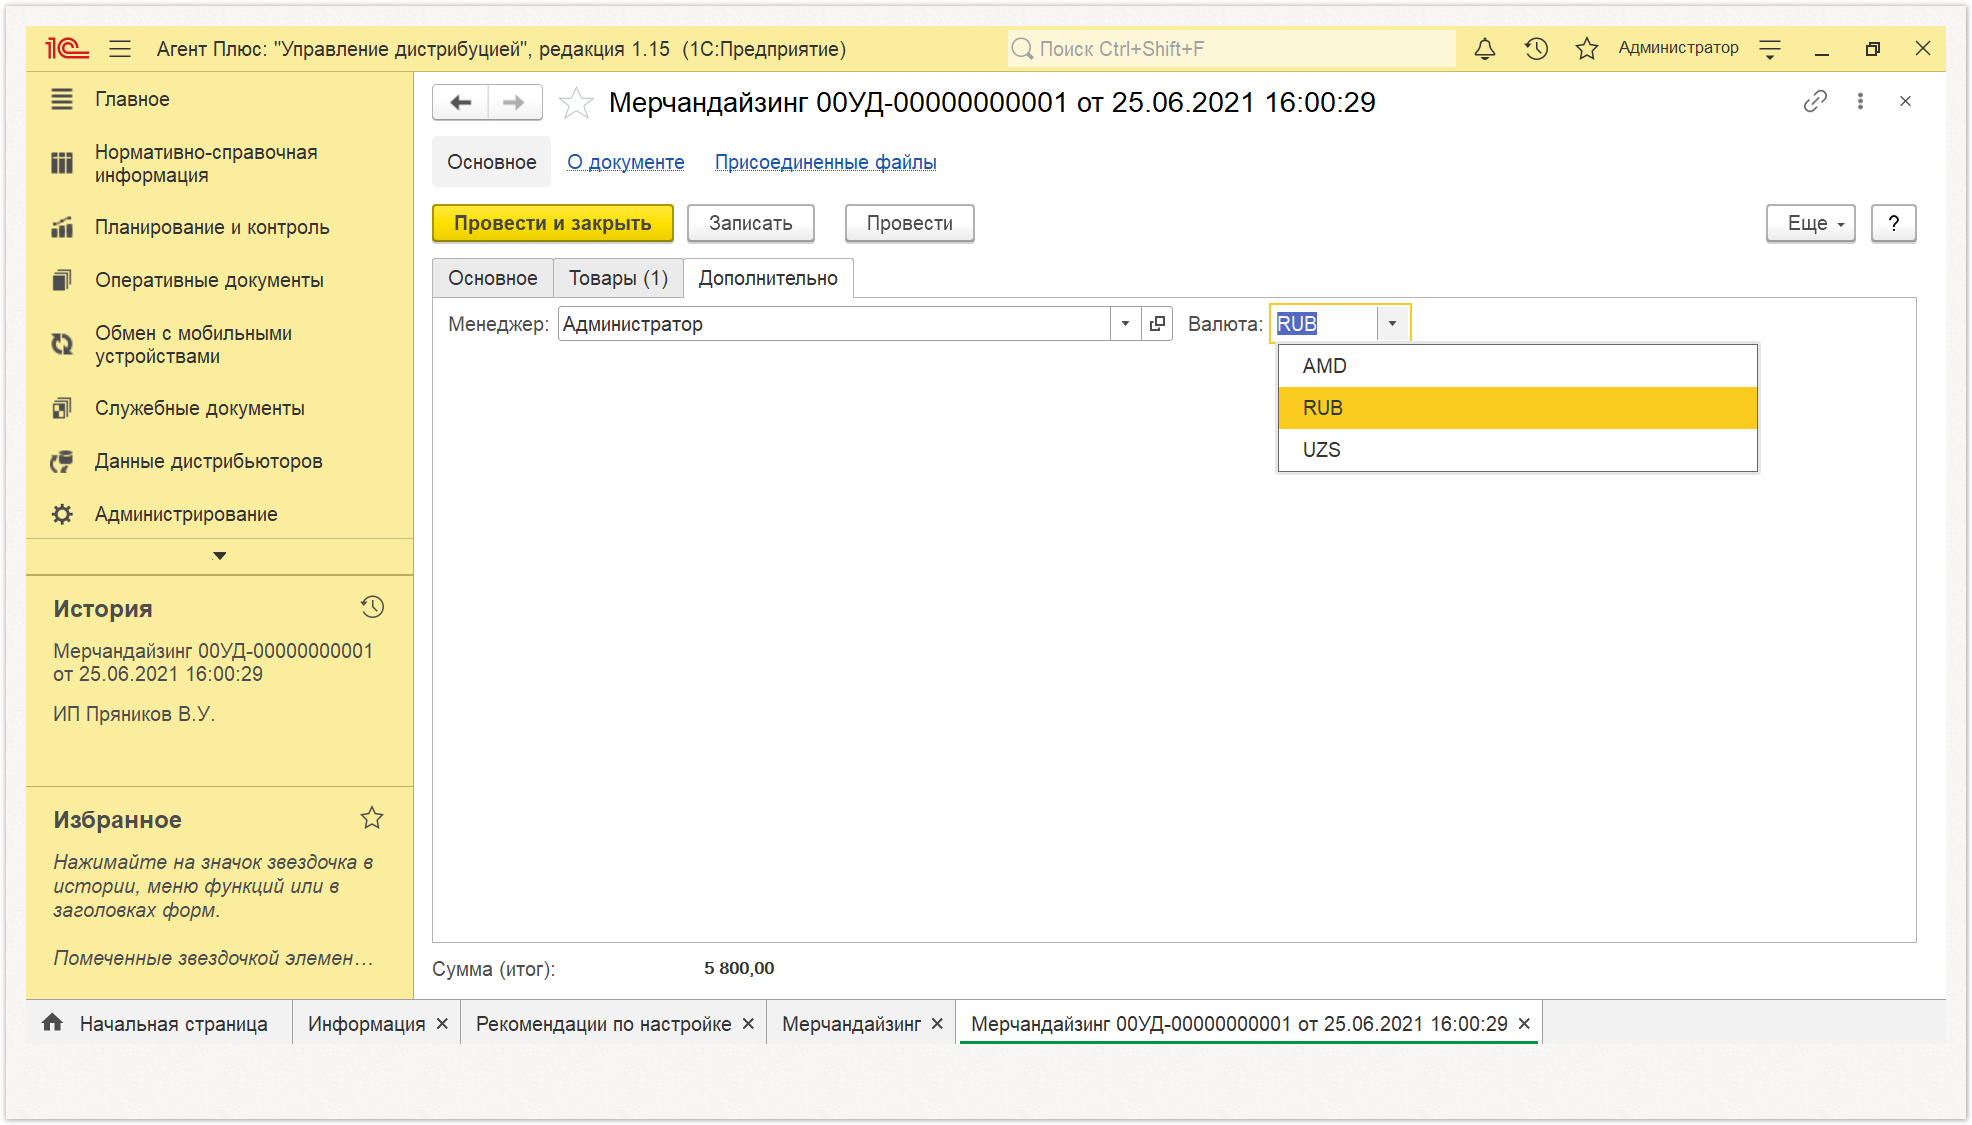This screenshot has width=1972, height=1125.
Task: Switch to Рекомендации по настройке tab
Action: (604, 1024)
